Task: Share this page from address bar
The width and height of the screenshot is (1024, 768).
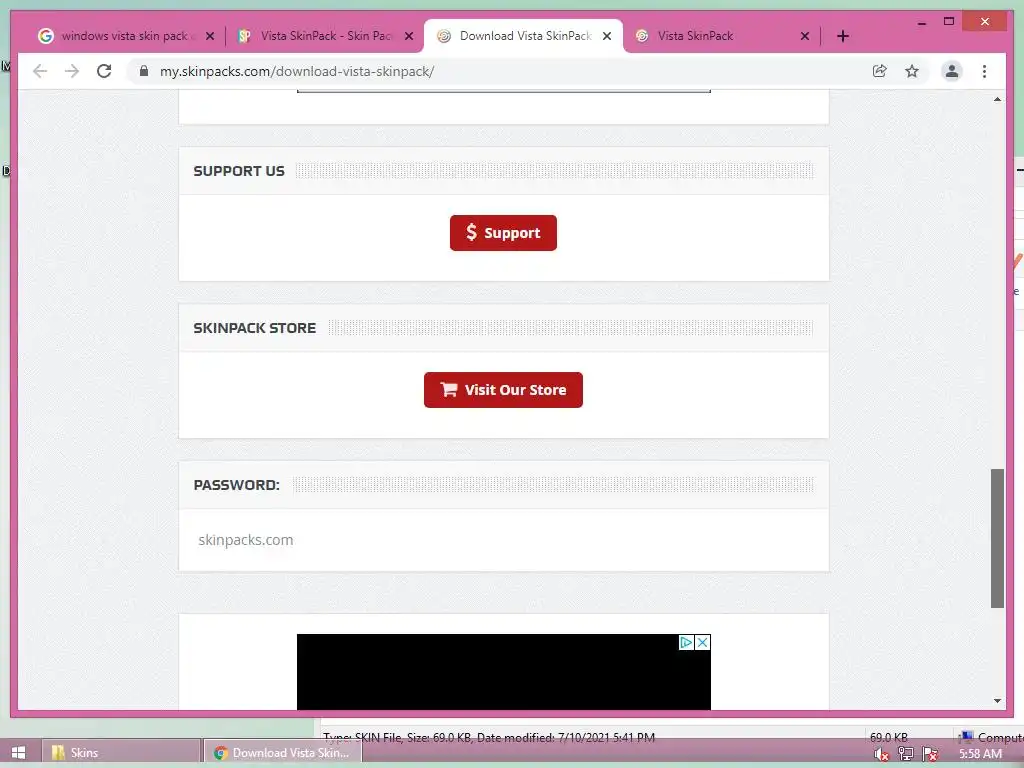Action: point(880,71)
